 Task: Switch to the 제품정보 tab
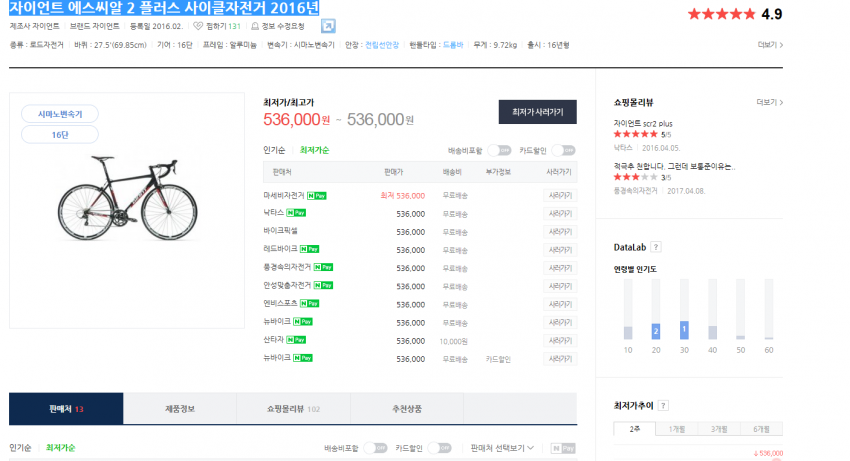[180, 409]
